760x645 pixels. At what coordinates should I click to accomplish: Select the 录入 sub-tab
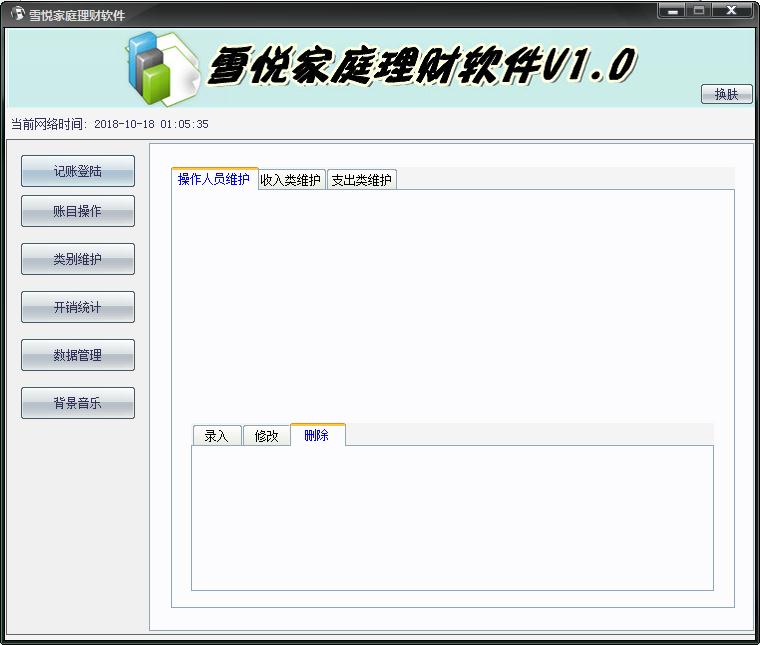(217, 436)
